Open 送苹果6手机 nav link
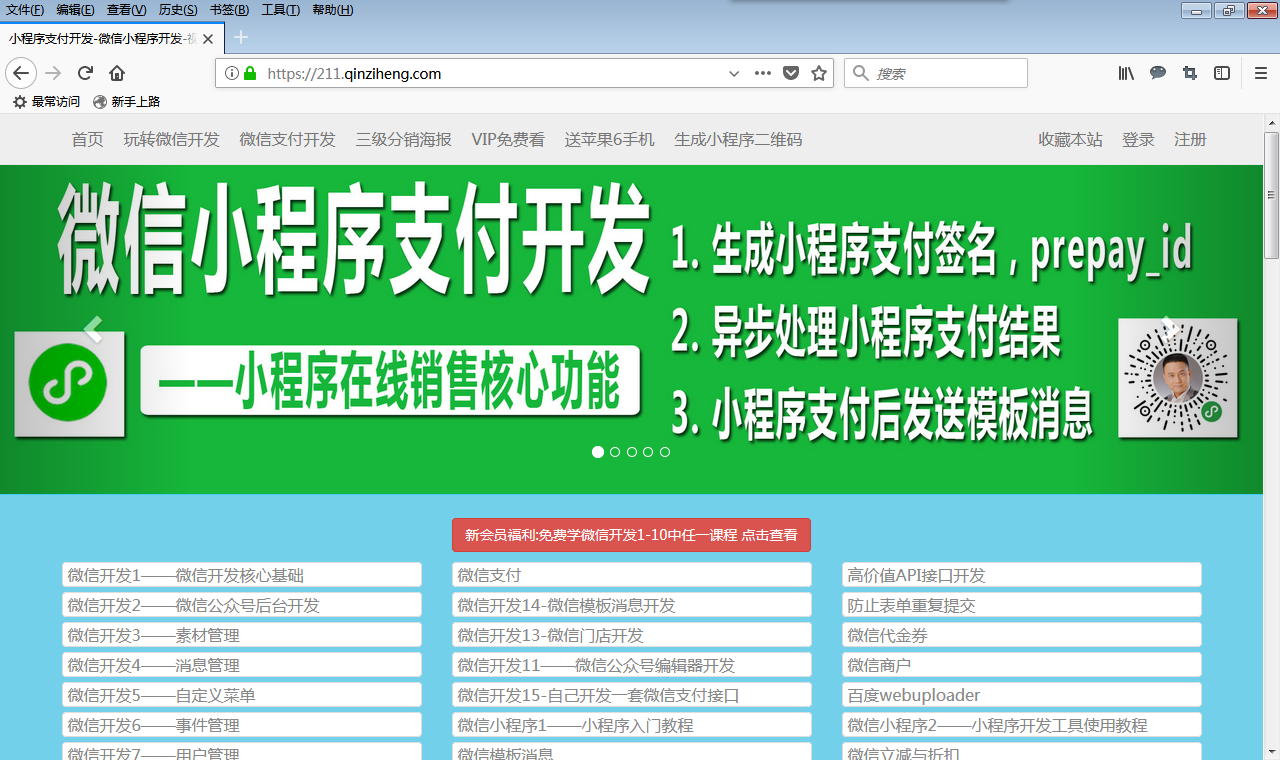This screenshot has height=760, width=1280. (609, 140)
